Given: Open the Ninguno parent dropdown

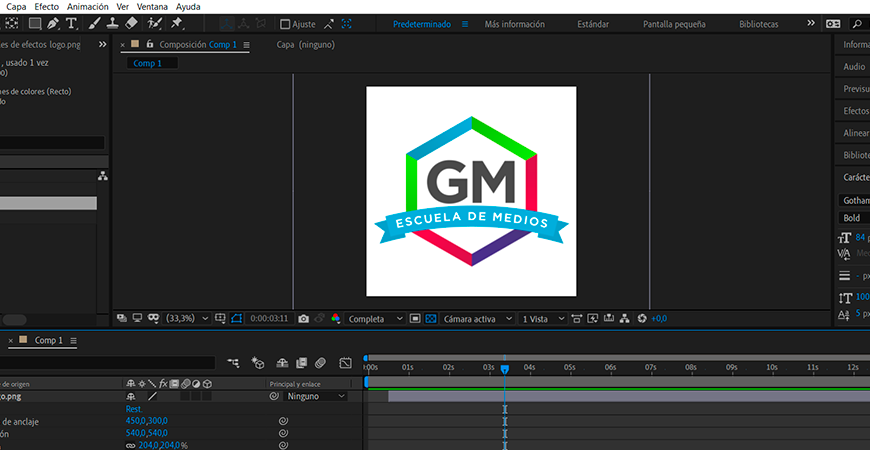Looking at the screenshot, I should (315, 396).
